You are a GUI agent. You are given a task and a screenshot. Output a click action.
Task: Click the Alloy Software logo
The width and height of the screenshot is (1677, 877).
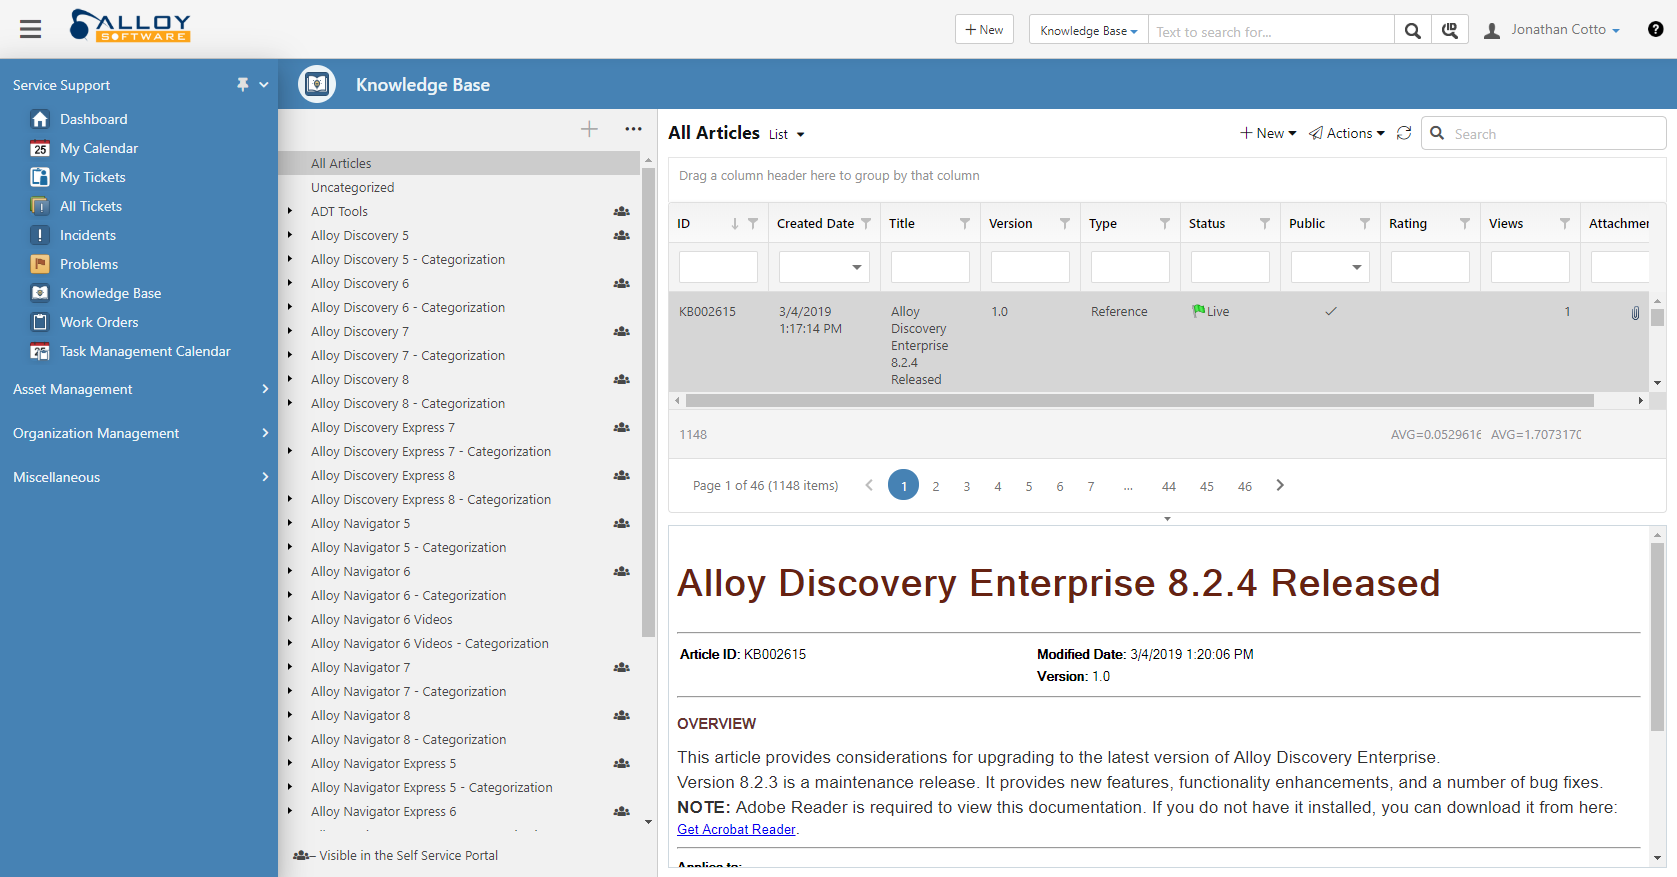point(130,26)
